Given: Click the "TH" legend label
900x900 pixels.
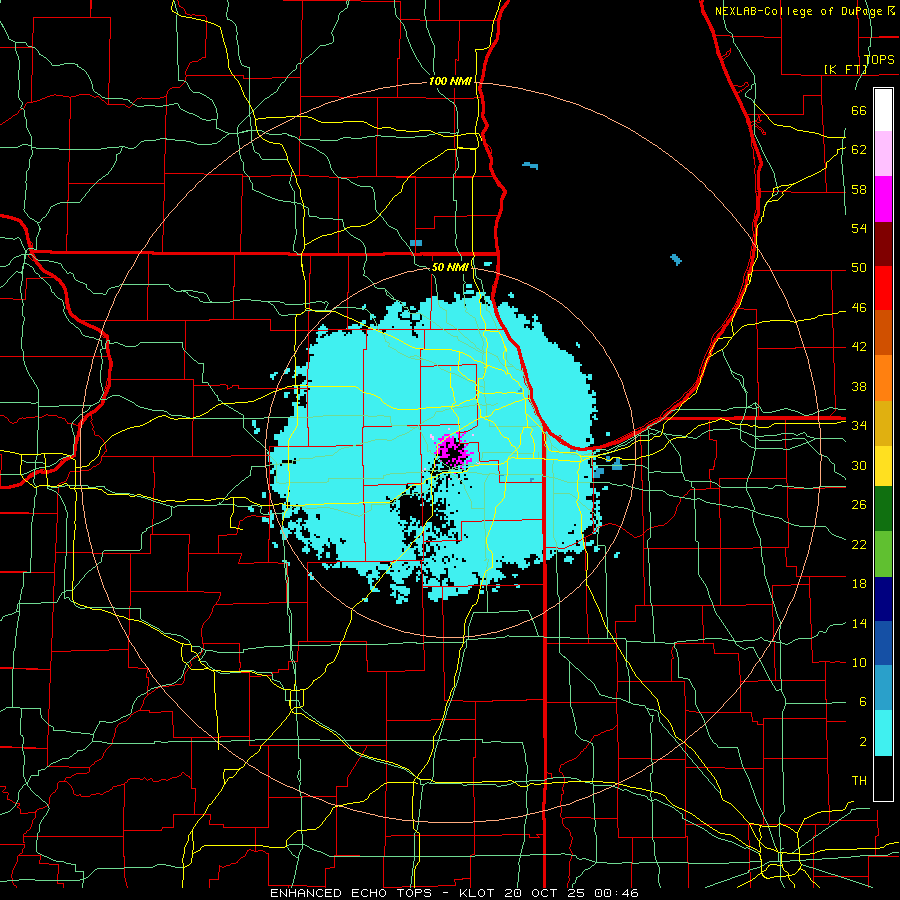Looking at the screenshot, I should coord(859,780).
